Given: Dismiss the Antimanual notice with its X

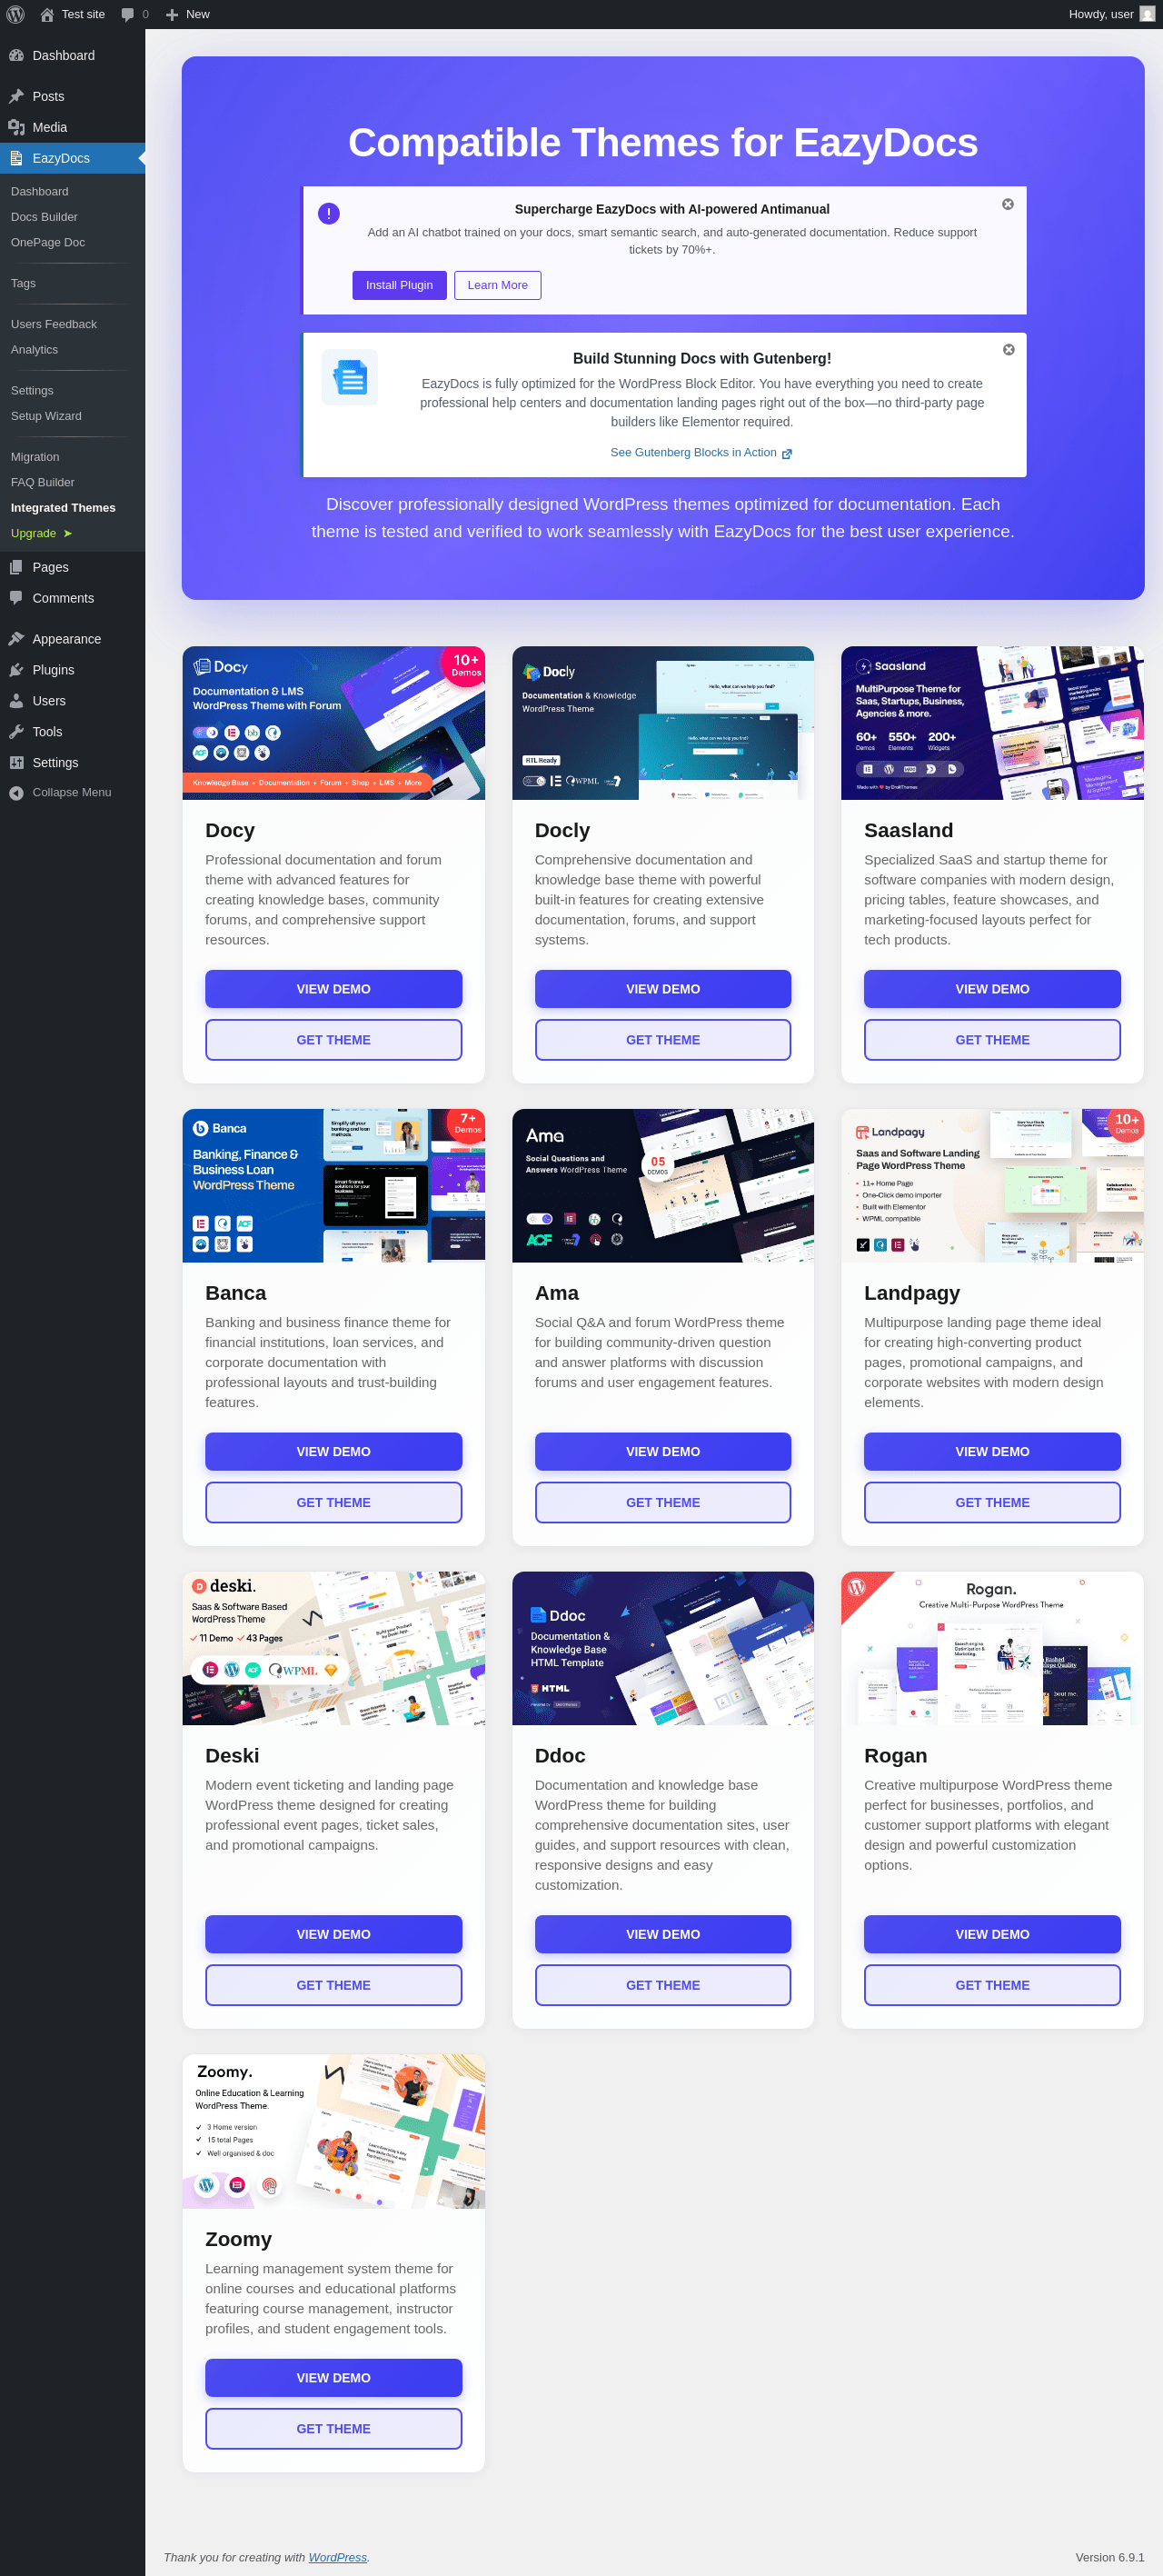Looking at the screenshot, I should pyautogui.click(x=1008, y=204).
